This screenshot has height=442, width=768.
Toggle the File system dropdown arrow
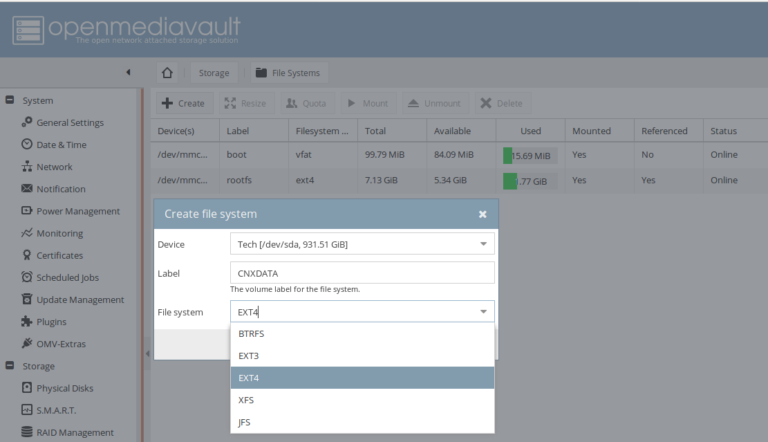[483, 312]
